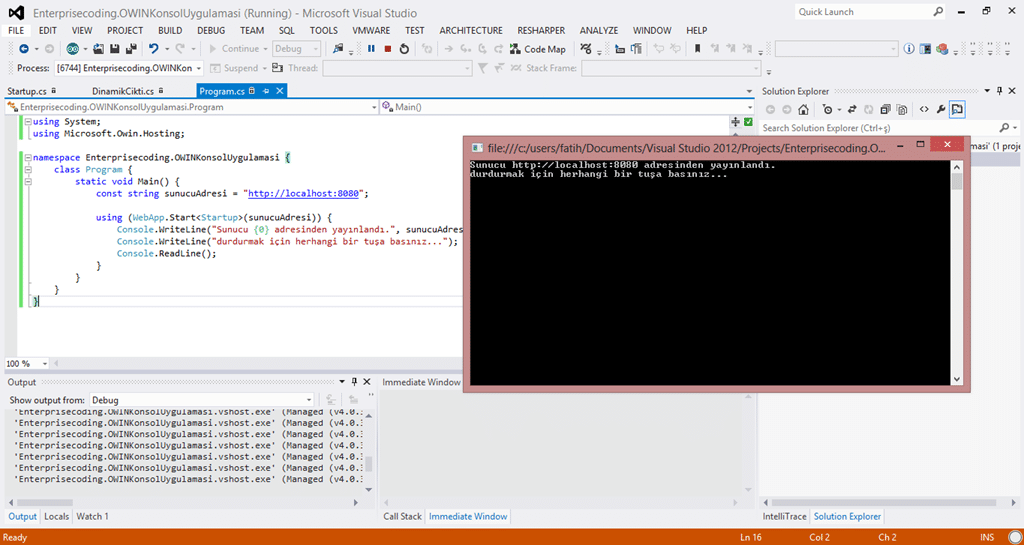Collapse the namespace code block
The height and width of the screenshot is (545, 1024).
pos(27,157)
